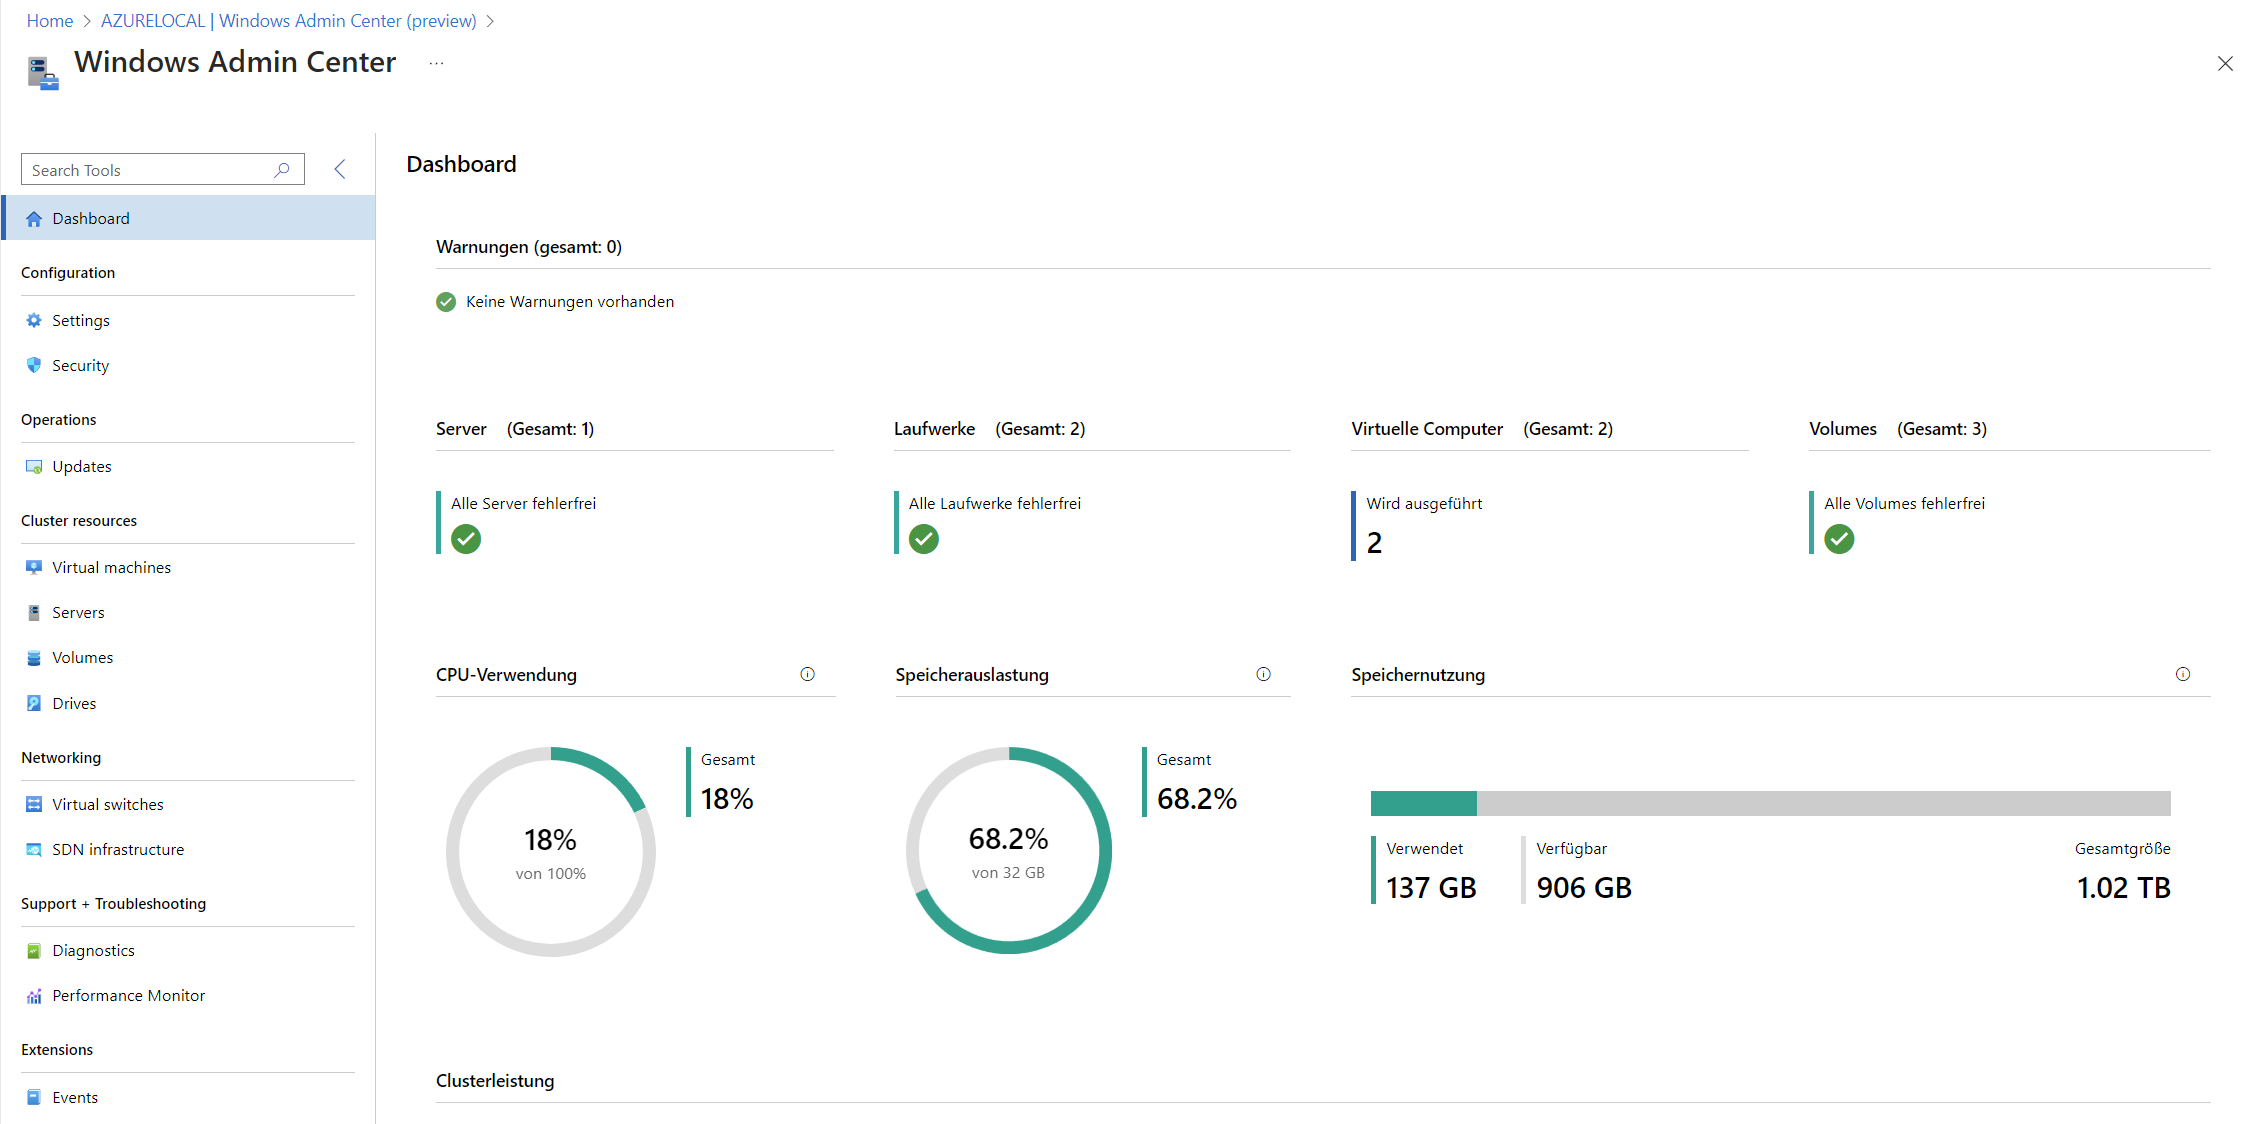This screenshot has width=2244, height=1124.
Task: Click the Windows Admin Center logo icon
Action: coord(42,73)
